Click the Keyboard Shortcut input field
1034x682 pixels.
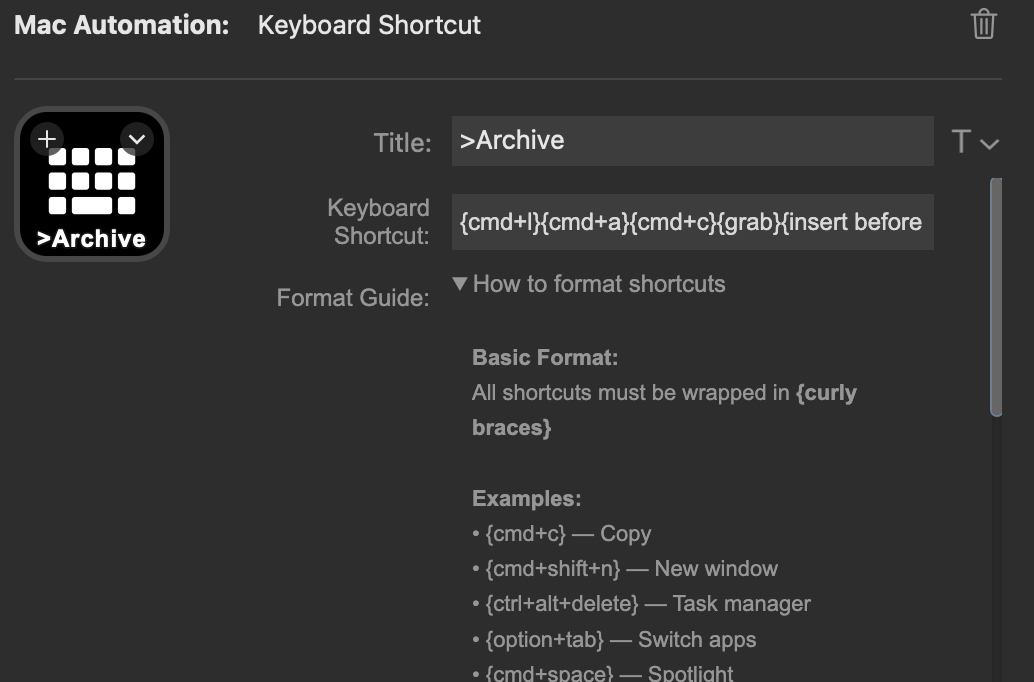(x=690, y=222)
